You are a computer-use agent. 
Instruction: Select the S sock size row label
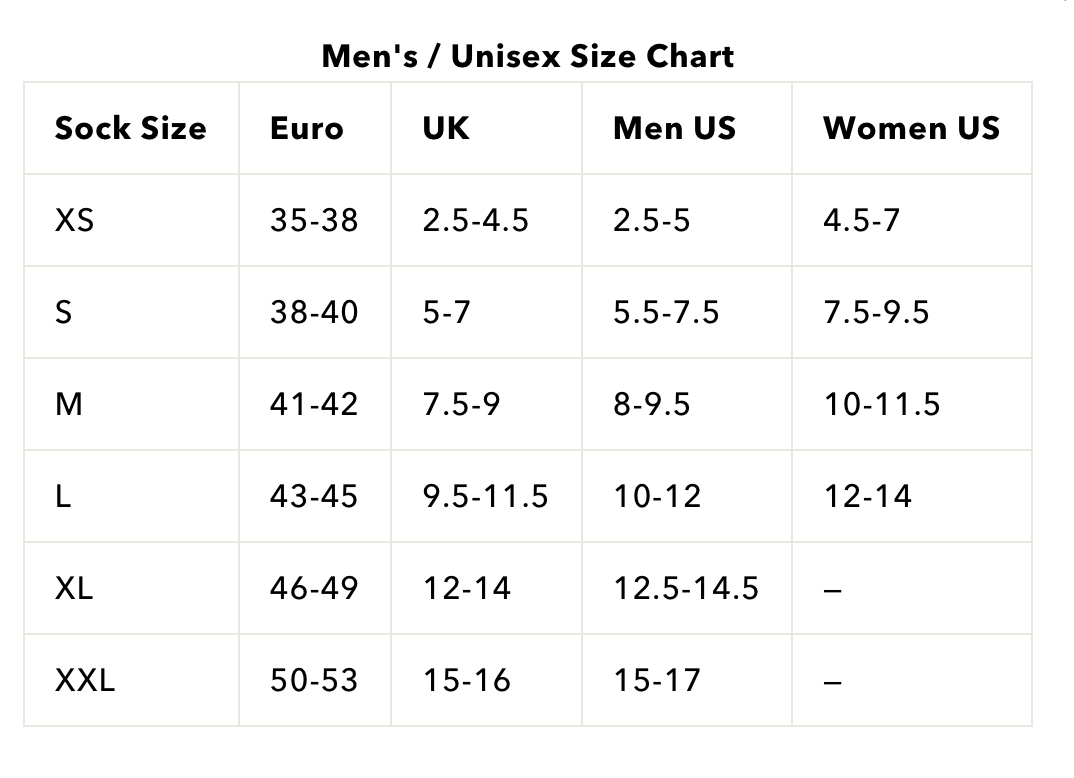pos(64,313)
